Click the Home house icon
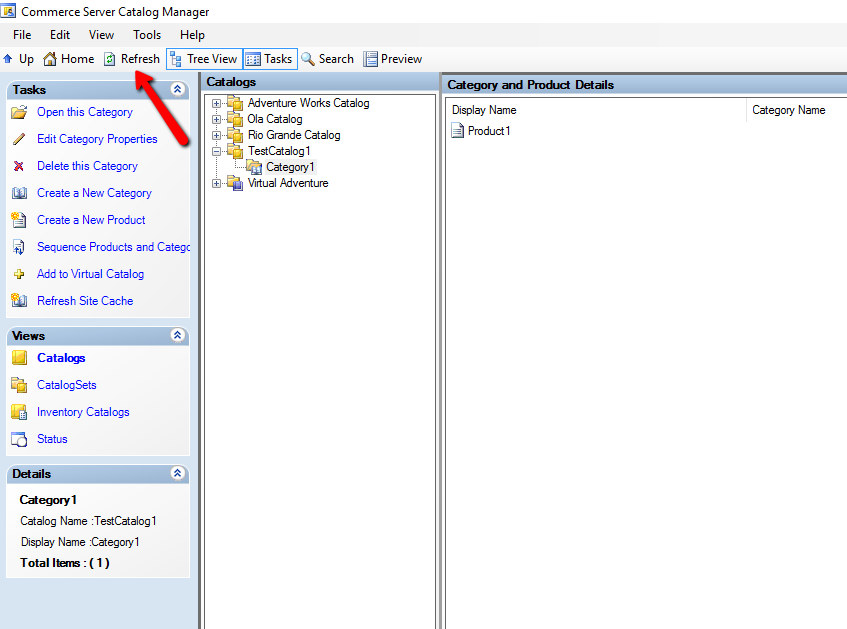This screenshot has width=847, height=629. click(50, 58)
